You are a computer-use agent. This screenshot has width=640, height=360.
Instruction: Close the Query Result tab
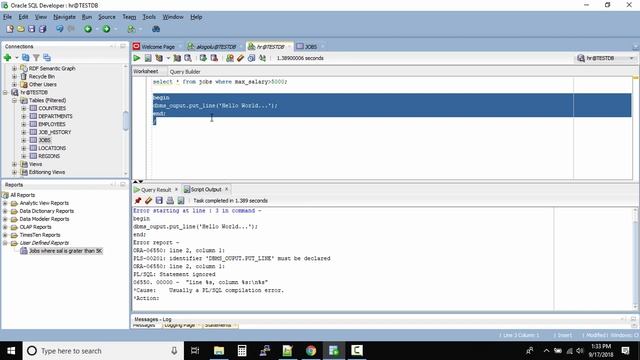click(176, 189)
